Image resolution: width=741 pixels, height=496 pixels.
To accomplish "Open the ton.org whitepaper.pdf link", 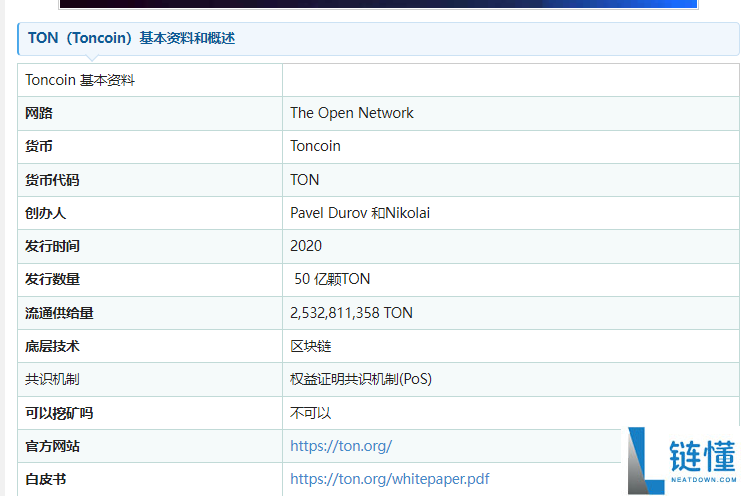I will pos(389,479).
